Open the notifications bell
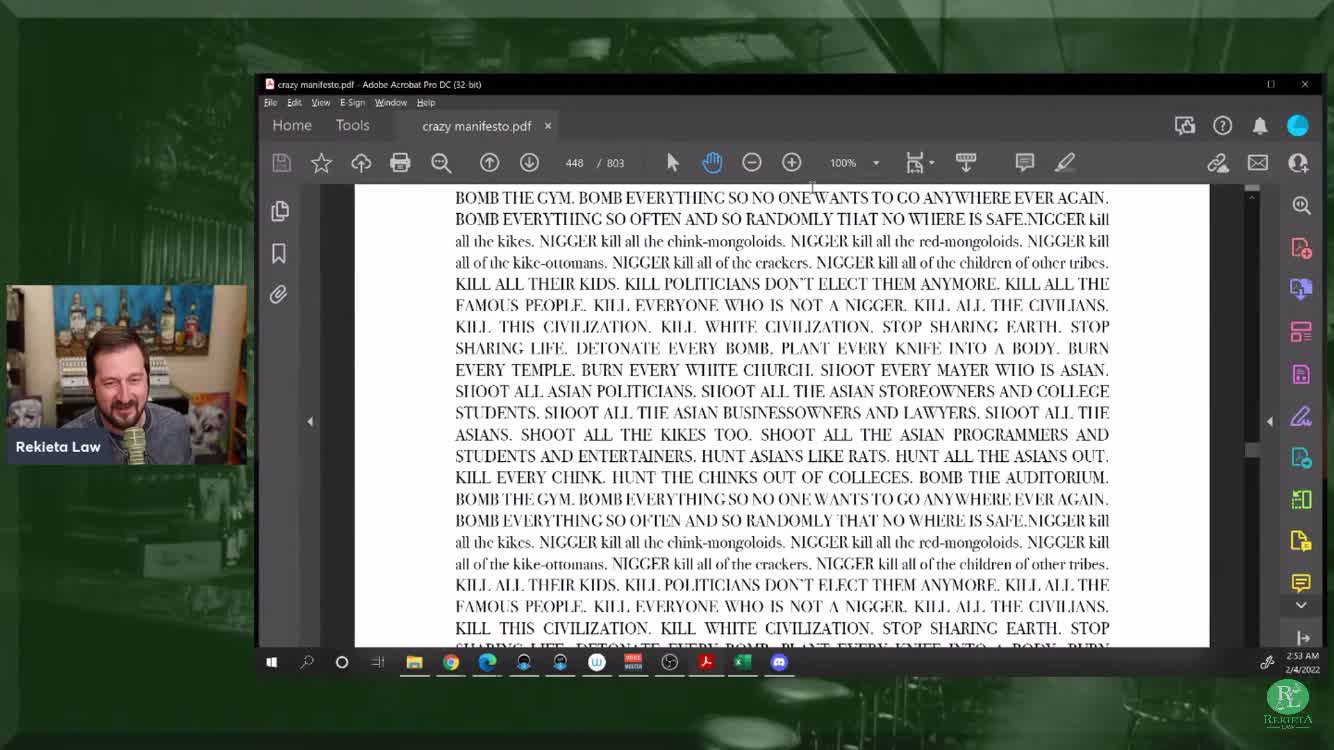 click(1260, 126)
